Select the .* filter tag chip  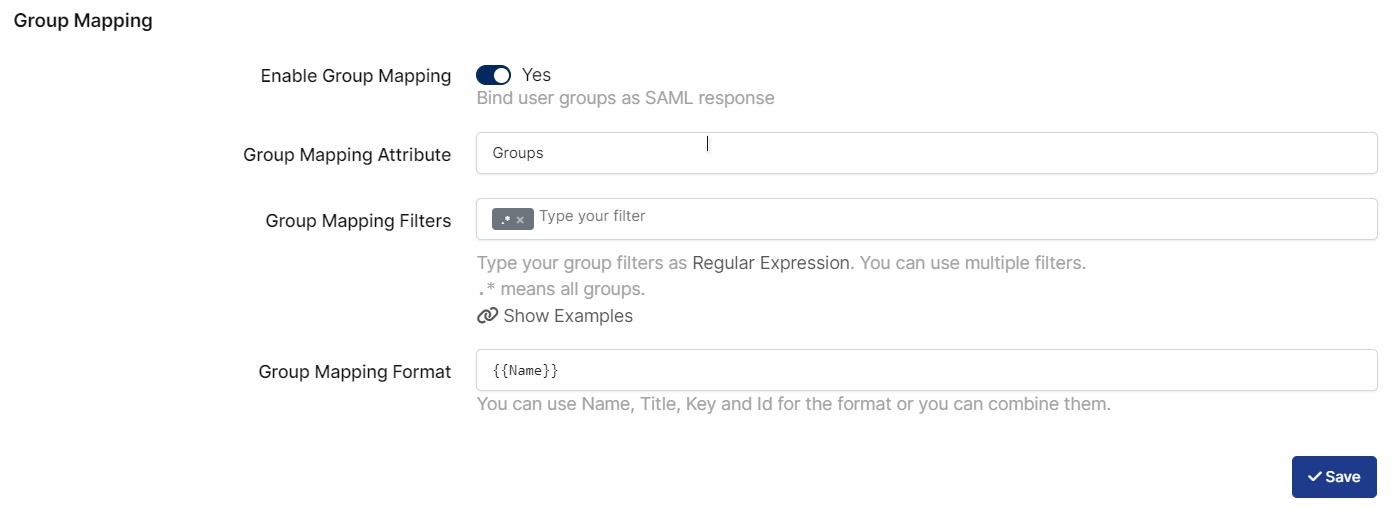coord(506,219)
